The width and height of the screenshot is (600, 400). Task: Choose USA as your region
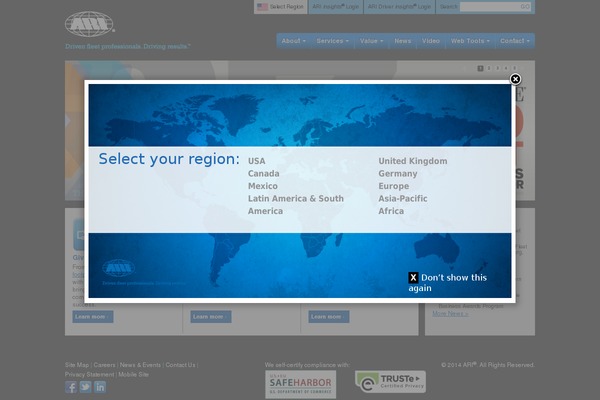coord(256,161)
